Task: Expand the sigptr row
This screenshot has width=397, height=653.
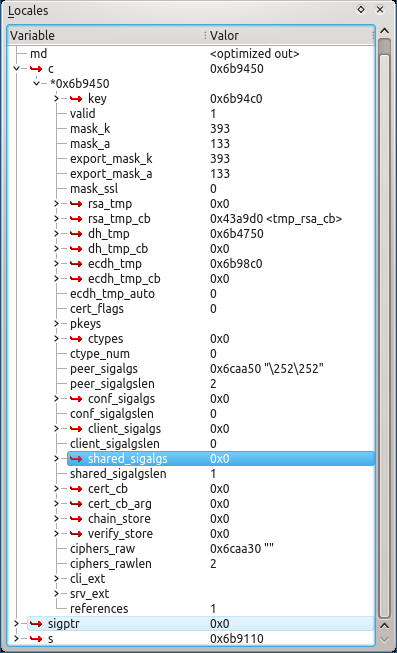Action: click(x=17, y=623)
